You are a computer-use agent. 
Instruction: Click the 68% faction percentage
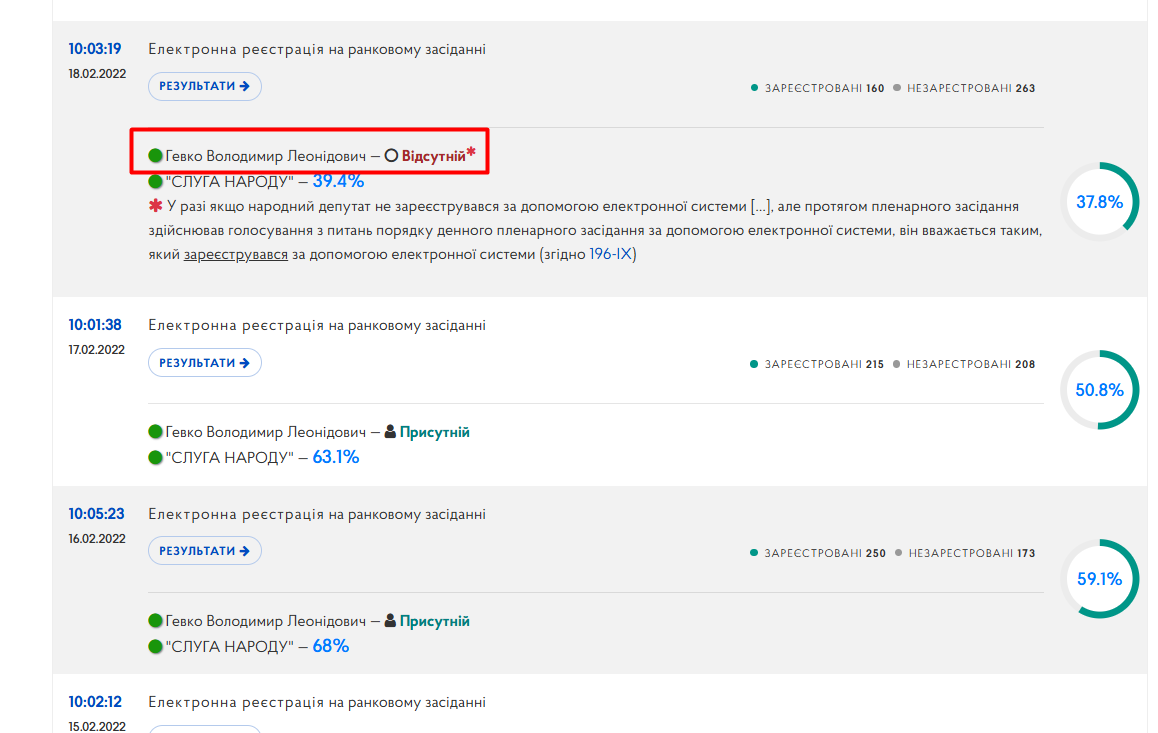[x=330, y=646]
